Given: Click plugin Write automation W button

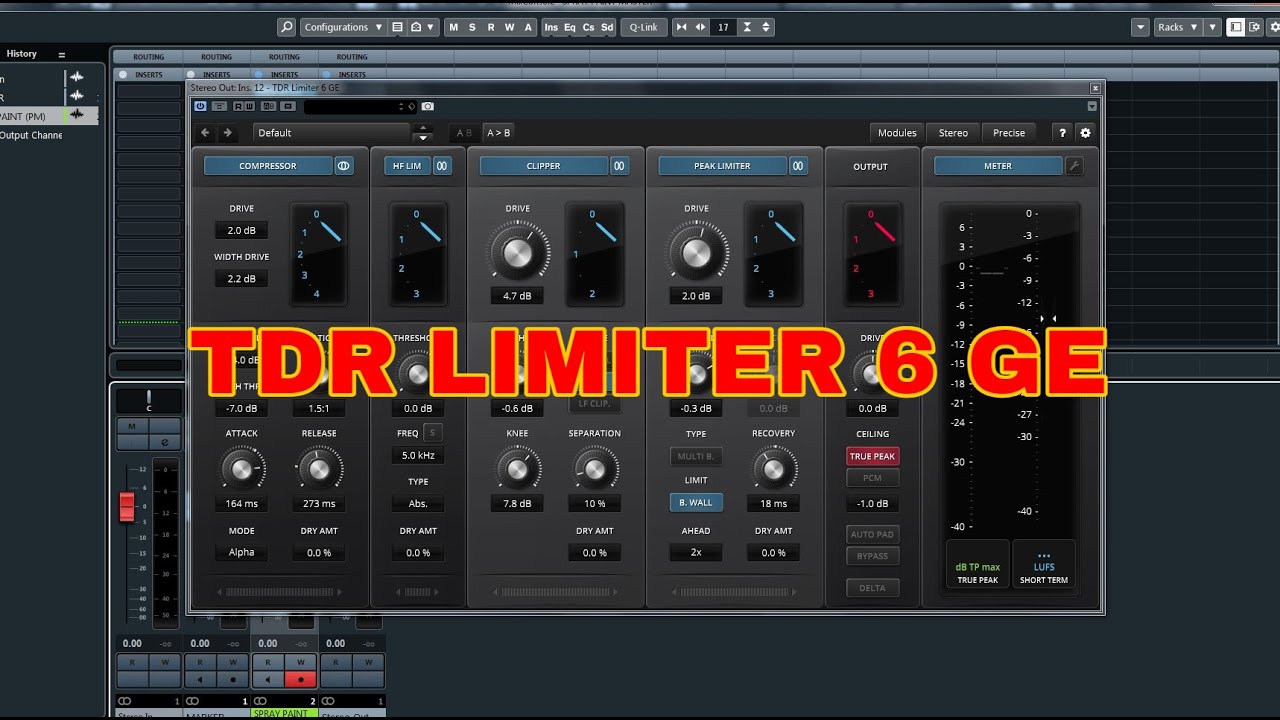Looking at the screenshot, I should point(249,106).
